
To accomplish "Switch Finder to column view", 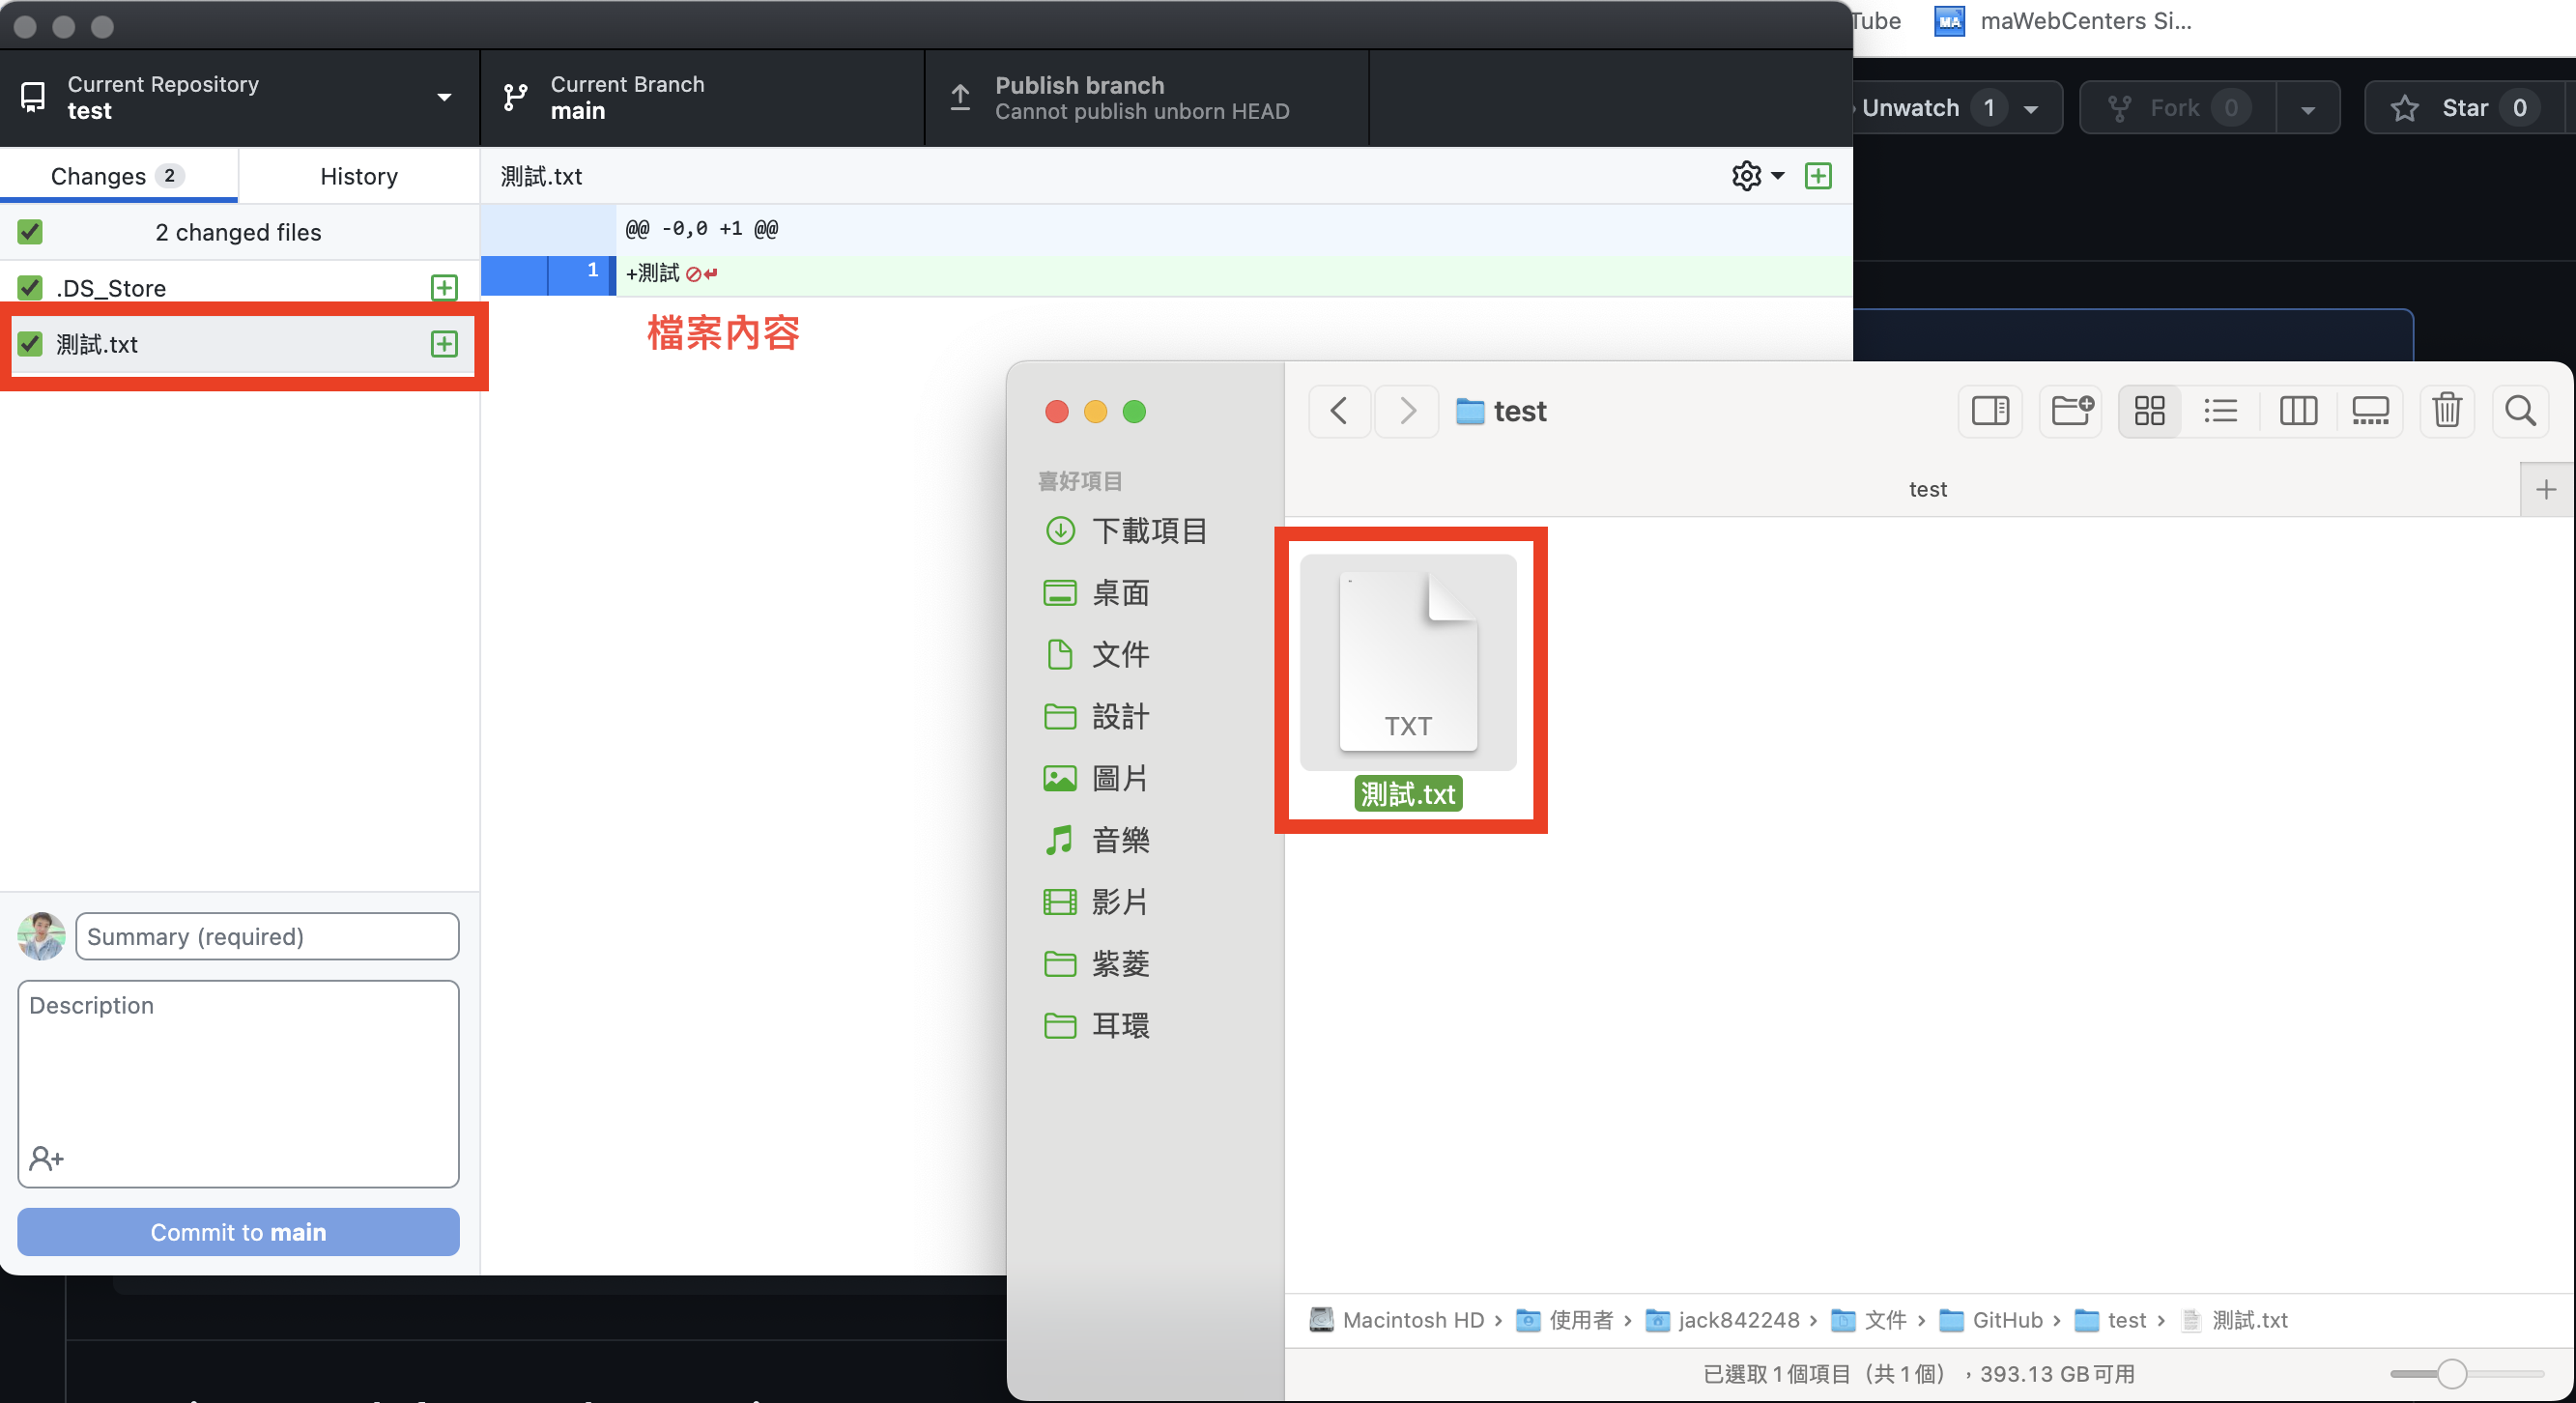I will tap(2297, 411).
